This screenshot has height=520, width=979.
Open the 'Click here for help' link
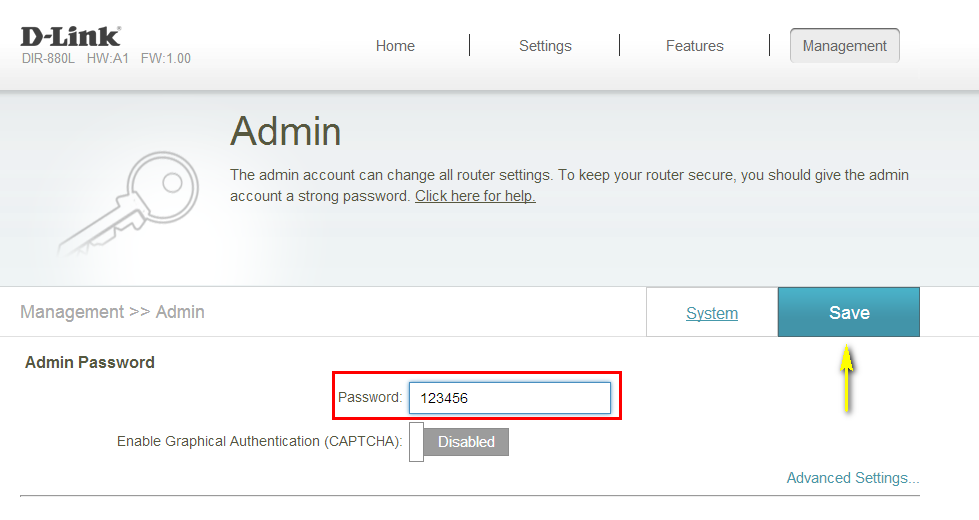coord(475,196)
